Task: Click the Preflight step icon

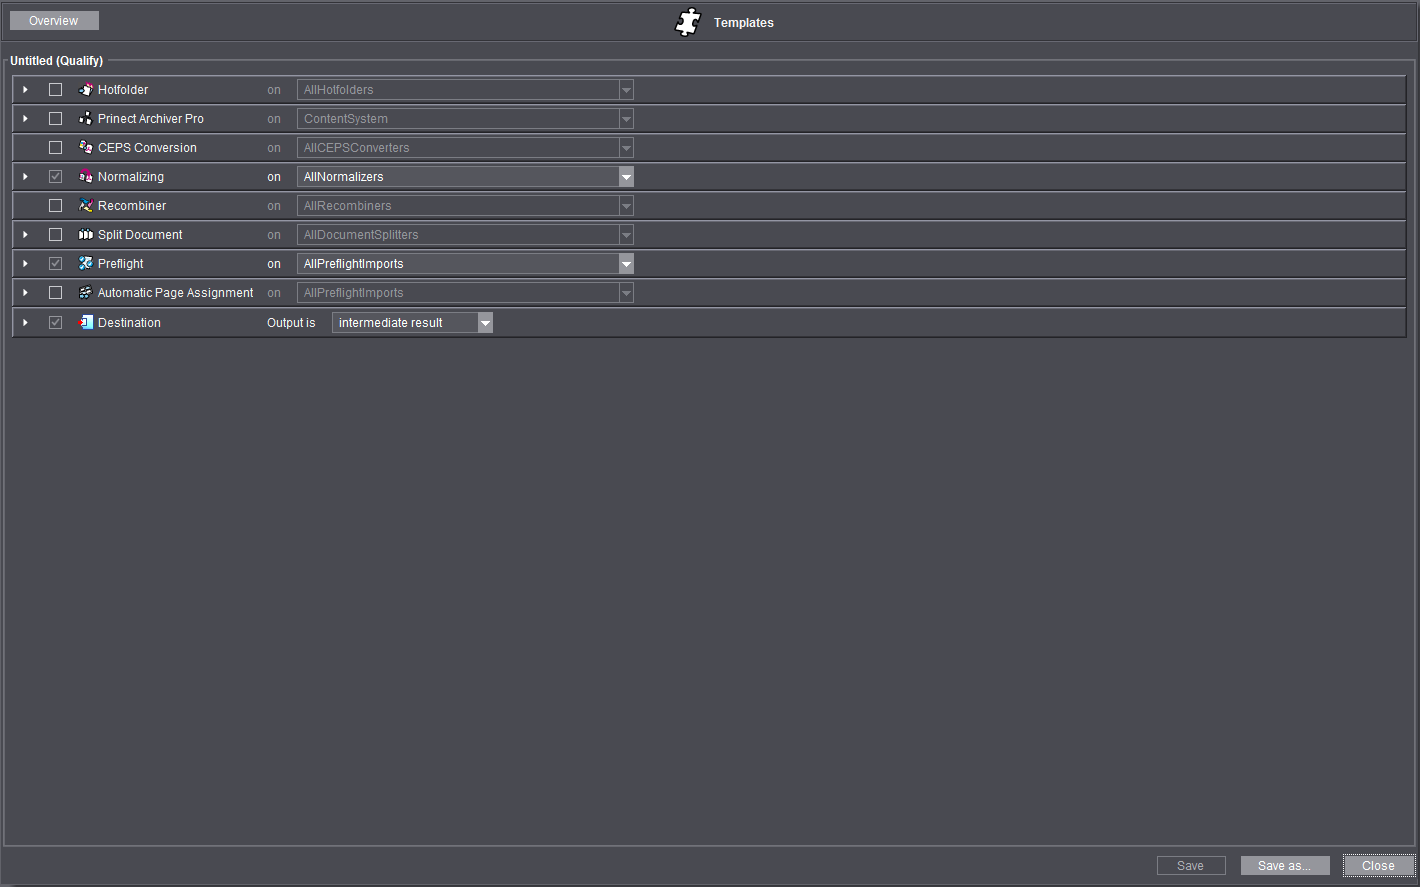Action: (86, 264)
